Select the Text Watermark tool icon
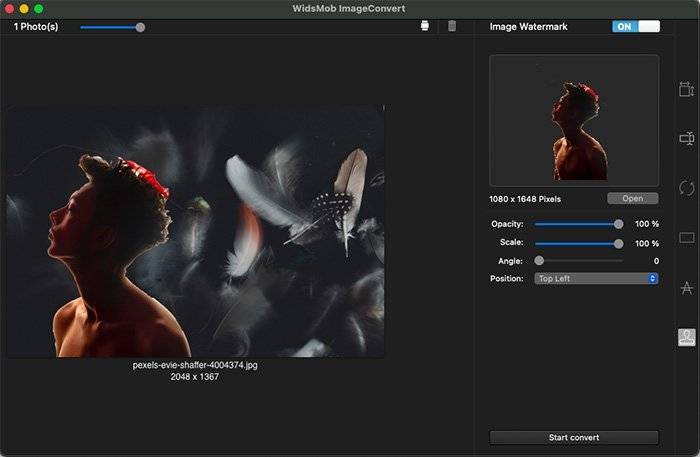700x457 pixels. pos(686,288)
